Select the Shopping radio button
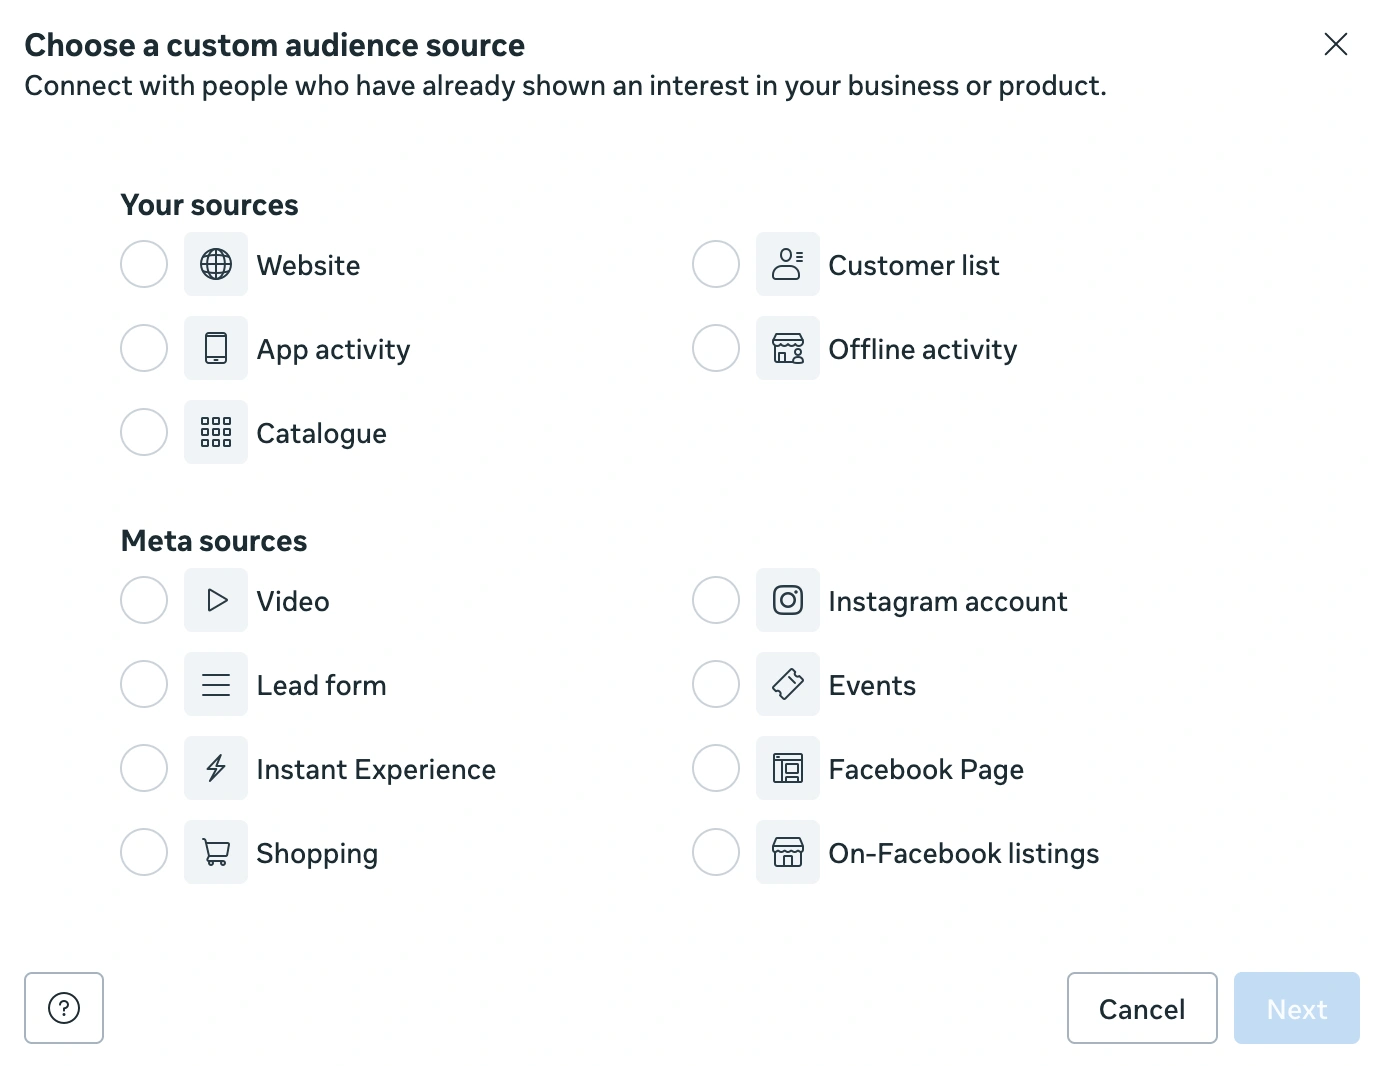The height and width of the screenshot is (1066, 1374). click(143, 852)
